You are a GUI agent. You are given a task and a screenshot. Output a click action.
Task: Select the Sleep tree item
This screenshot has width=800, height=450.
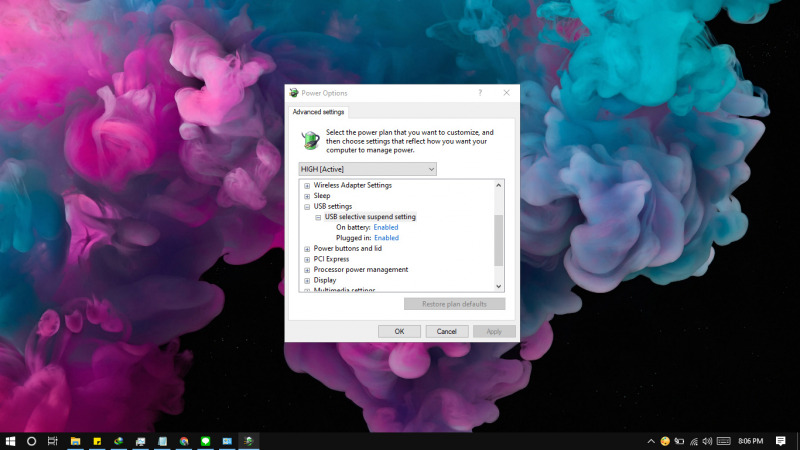pyautogui.click(x=321, y=196)
